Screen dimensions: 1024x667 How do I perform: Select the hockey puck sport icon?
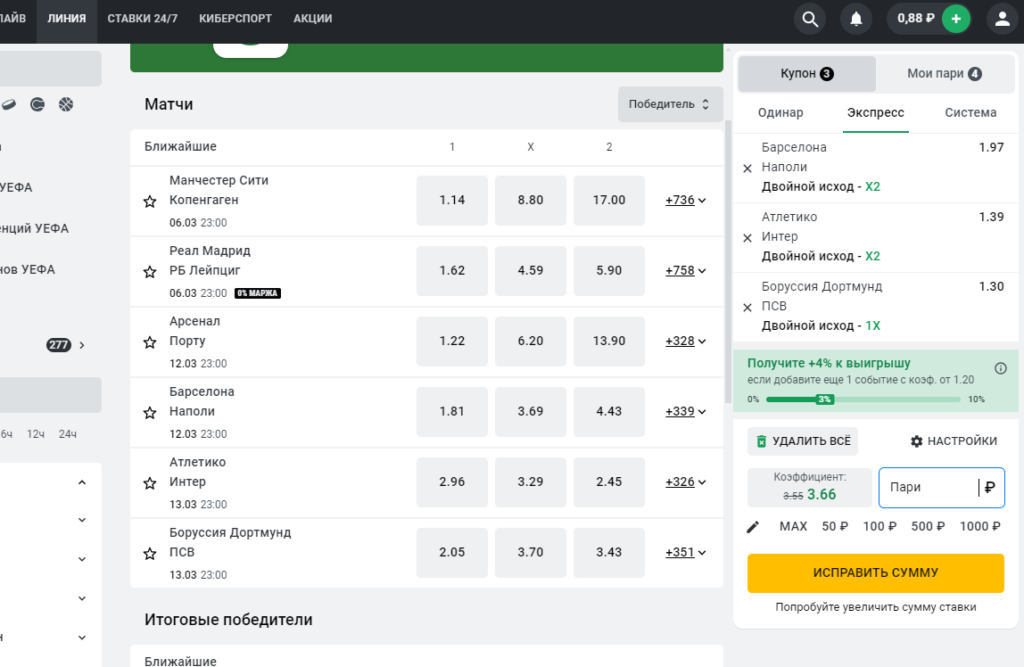(8, 105)
